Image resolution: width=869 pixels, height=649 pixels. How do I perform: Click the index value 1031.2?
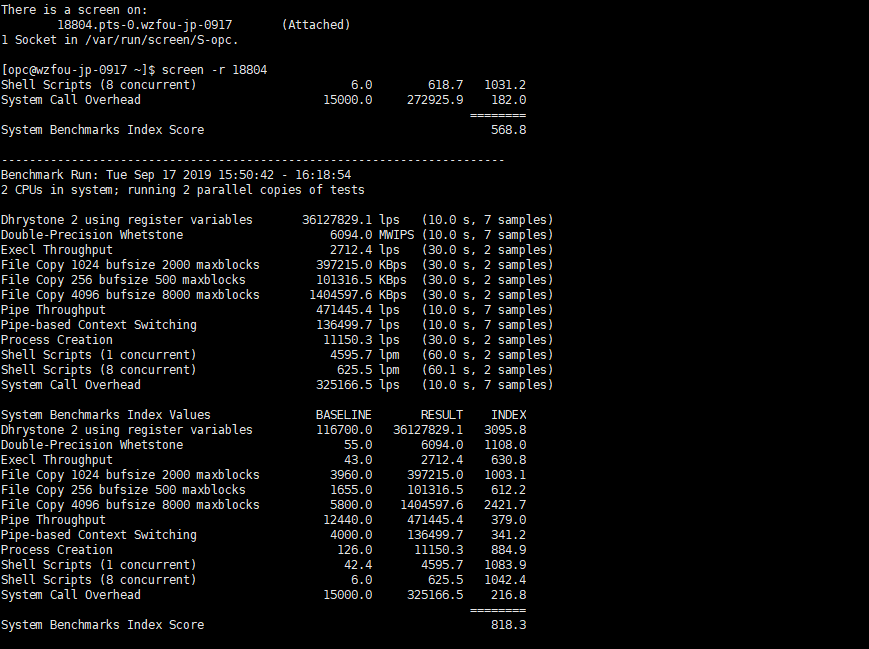coord(505,85)
